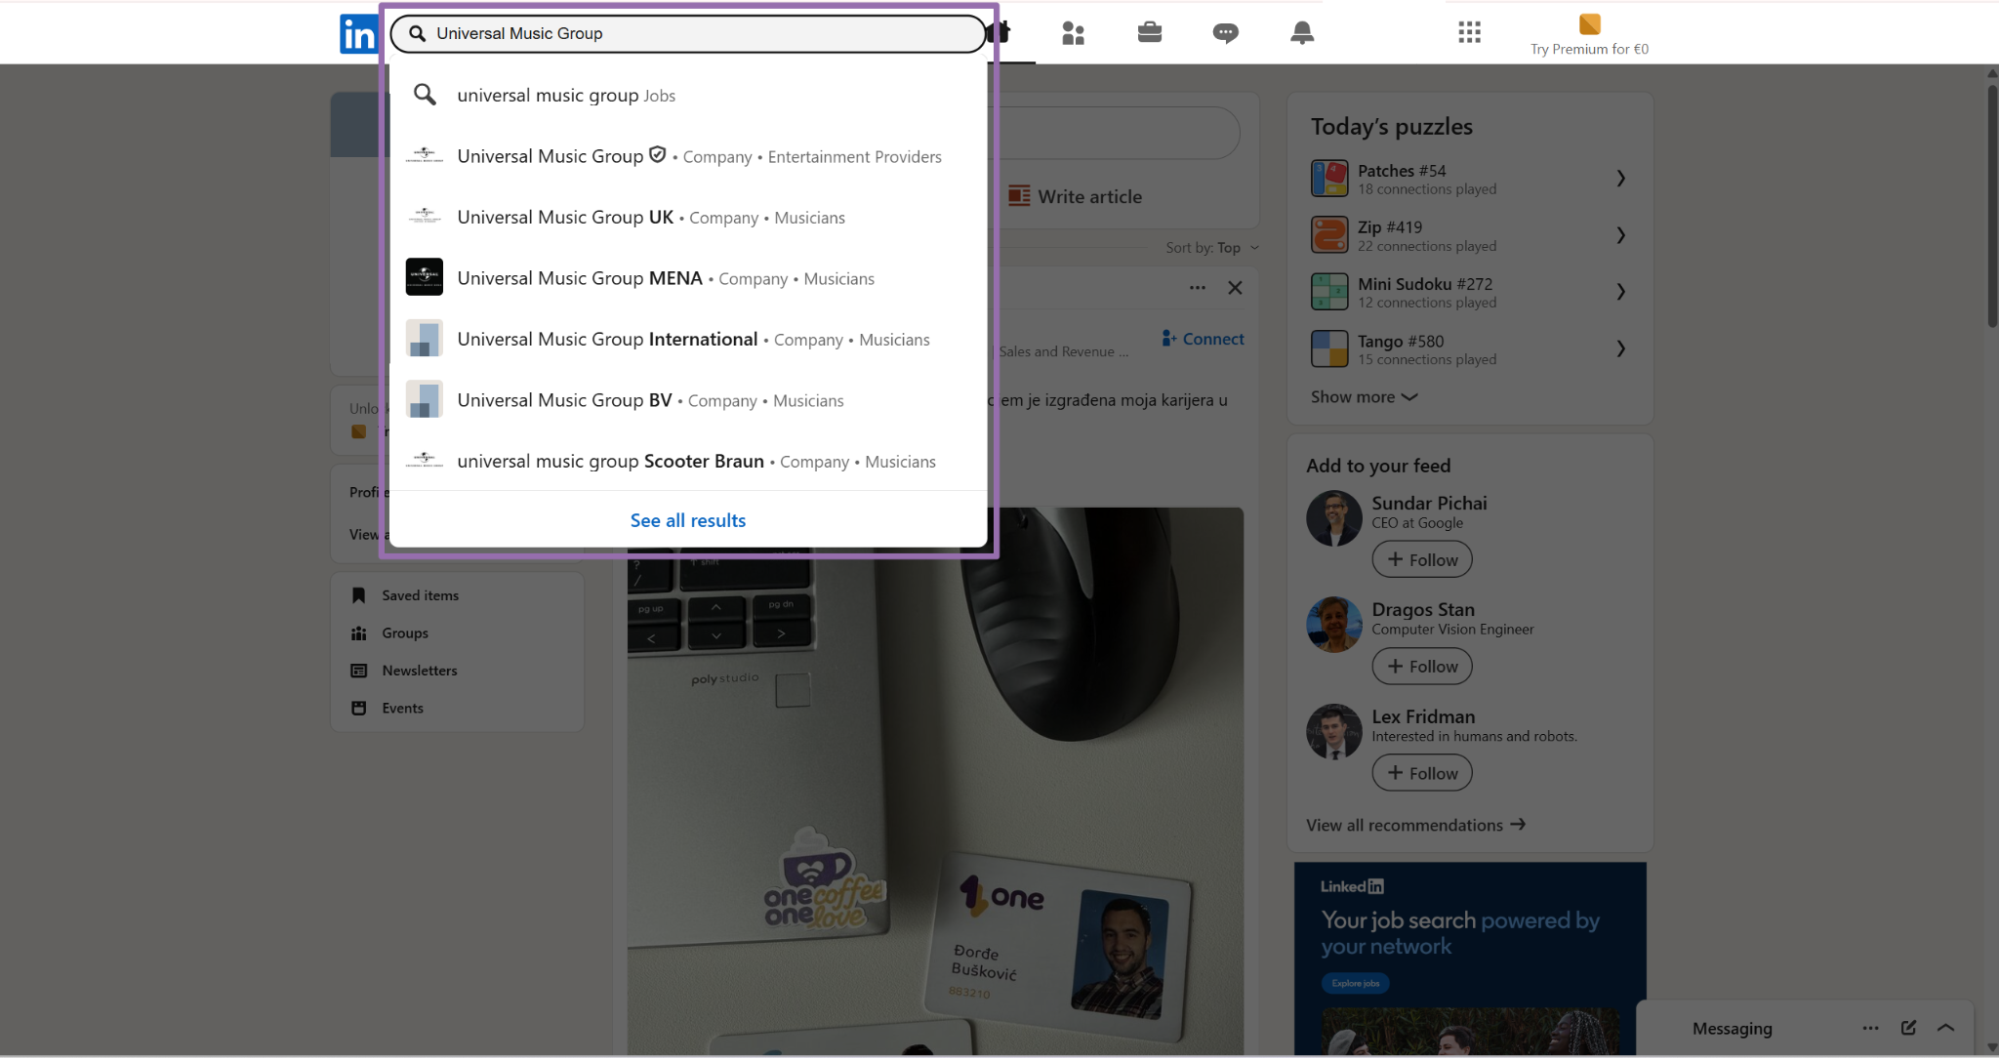
Task: Click the LinkedIn logo icon
Action: (357, 35)
